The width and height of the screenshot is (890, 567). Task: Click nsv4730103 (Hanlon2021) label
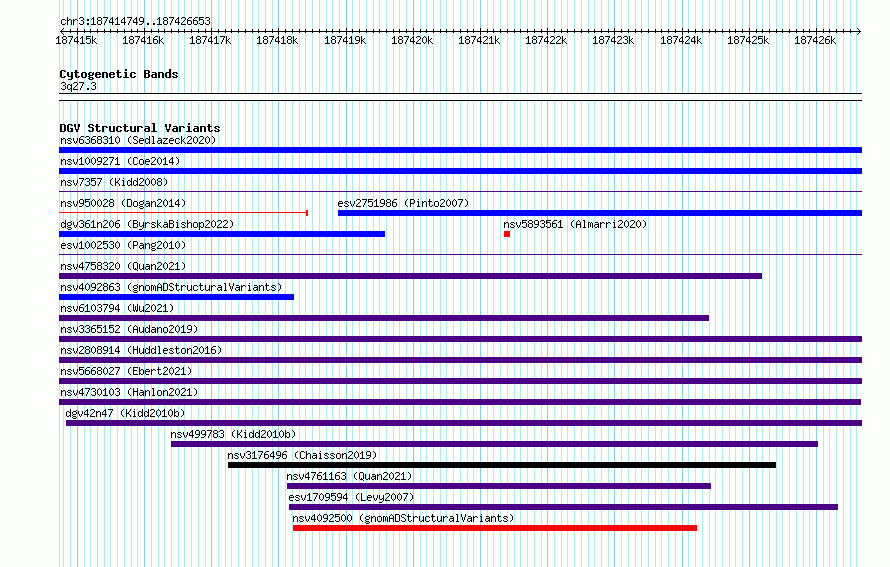(129, 392)
